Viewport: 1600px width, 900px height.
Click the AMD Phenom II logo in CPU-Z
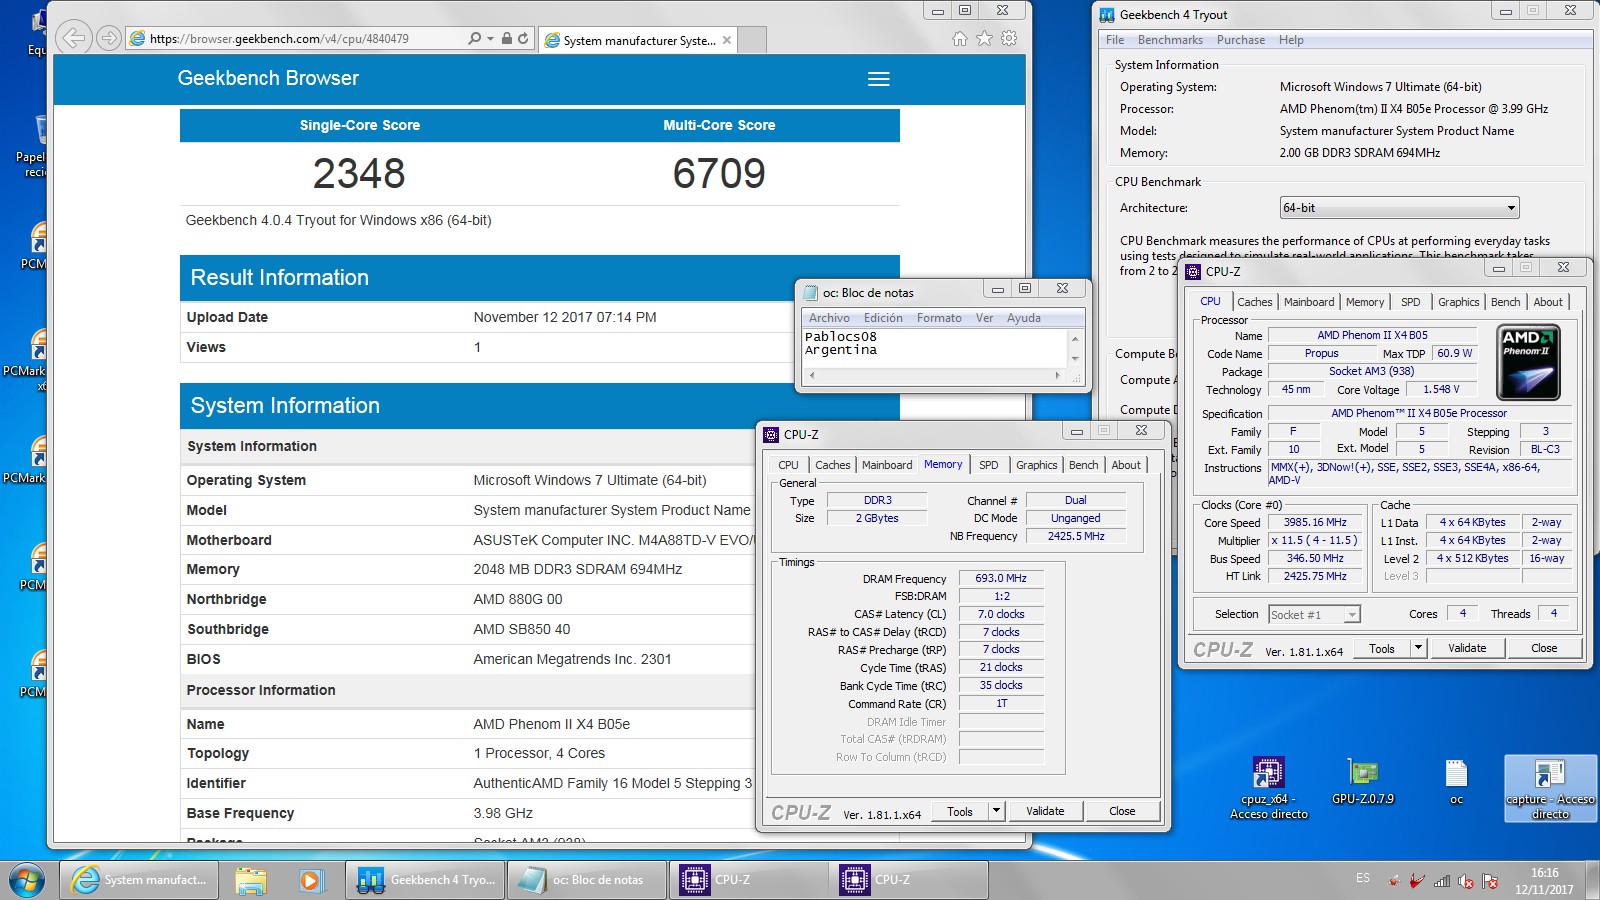[x=1528, y=362]
